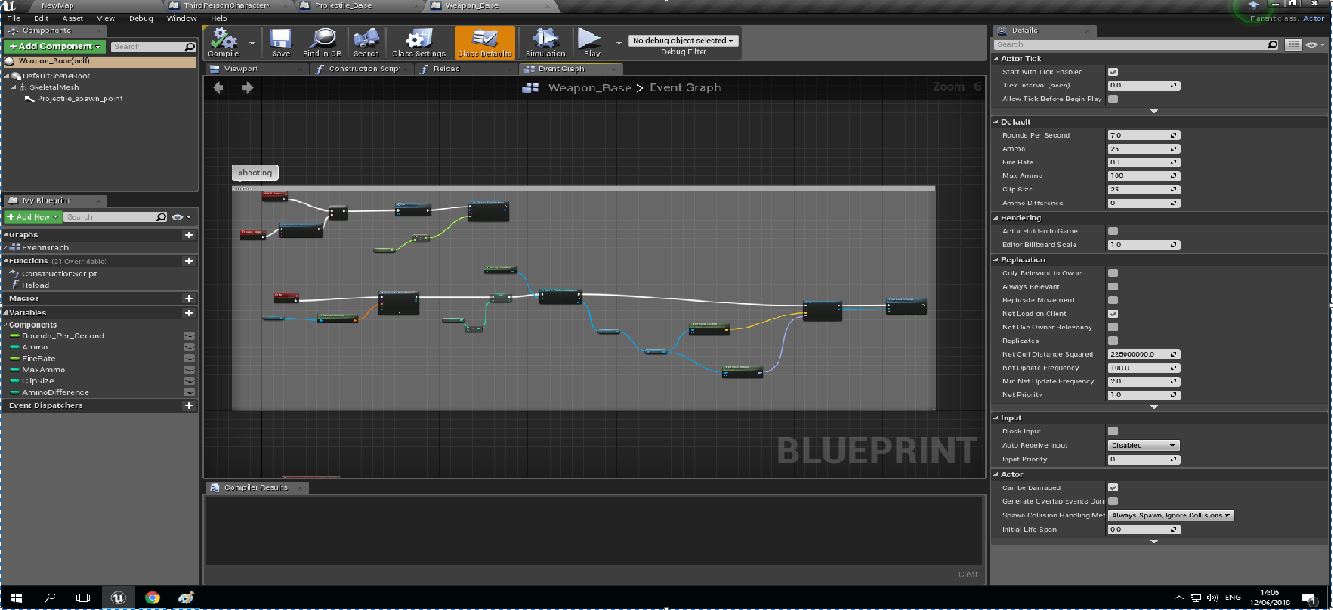This screenshot has height=610, width=1333.
Task: Click Add Component button
Action: (54, 47)
